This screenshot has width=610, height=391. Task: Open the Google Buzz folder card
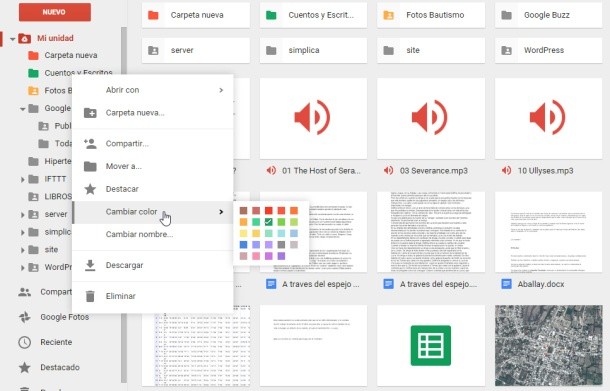[x=549, y=15]
